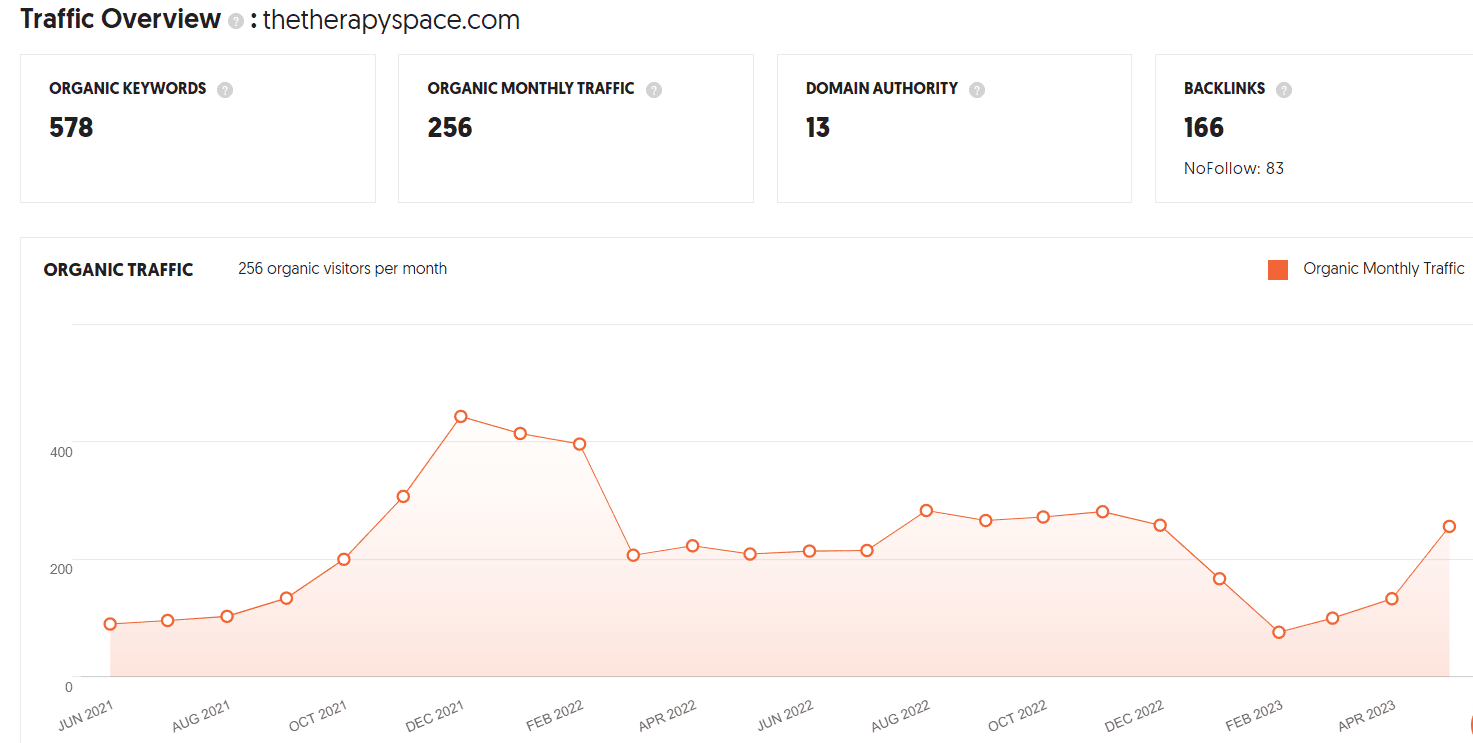The height and width of the screenshot is (743, 1473).
Task: Click the Backlinks count 166
Action: click(1204, 127)
